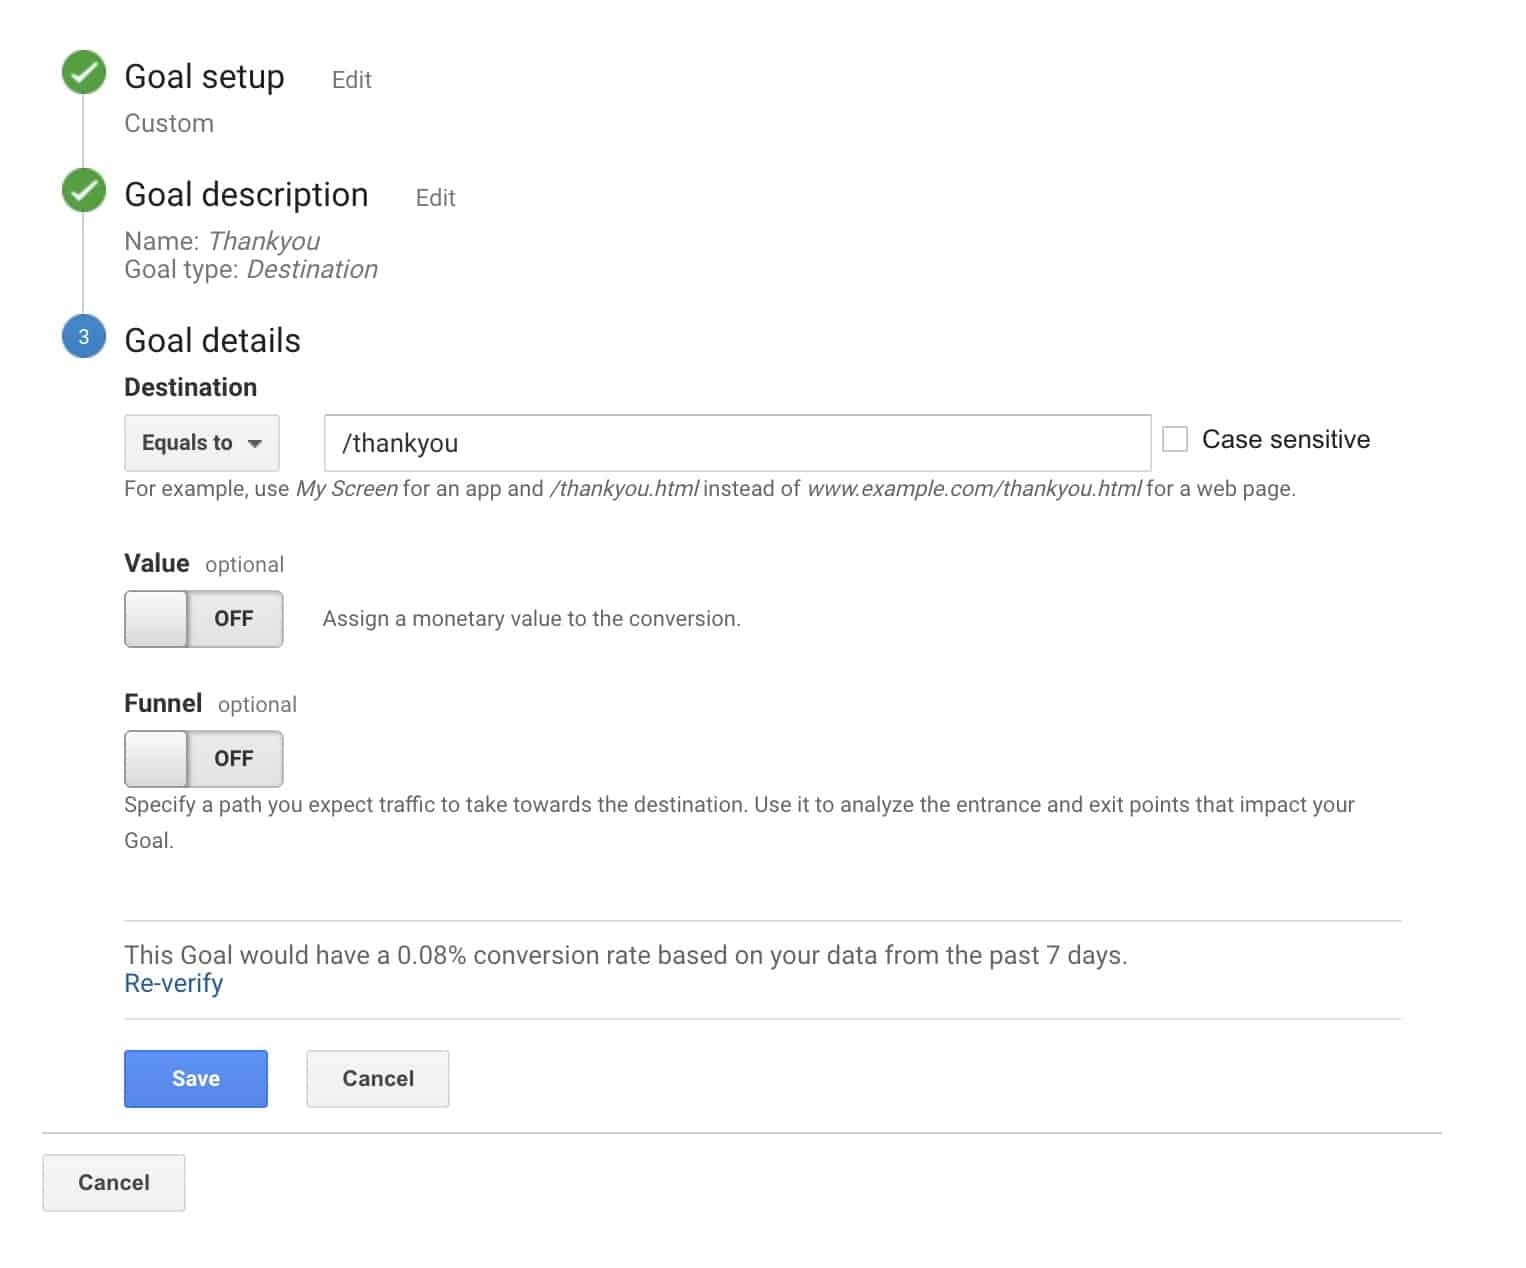The width and height of the screenshot is (1526, 1268).
Task: Click the Goal description green checkmark
Action: (x=84, y=190)
